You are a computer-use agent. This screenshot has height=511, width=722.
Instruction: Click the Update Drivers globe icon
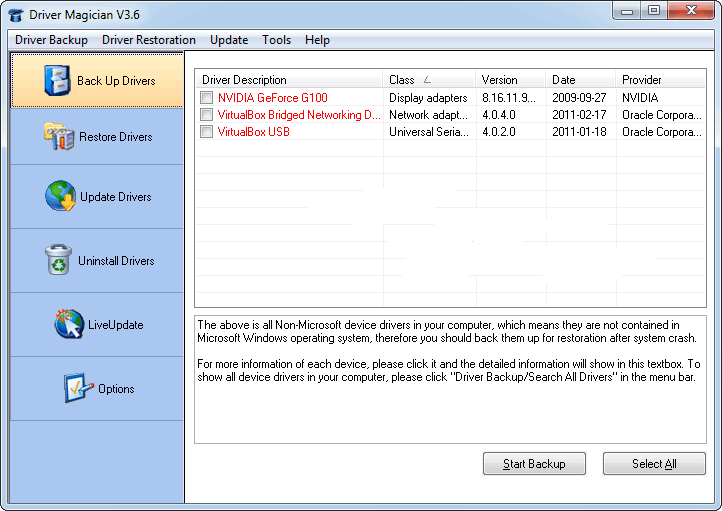[x=61, y=196]
